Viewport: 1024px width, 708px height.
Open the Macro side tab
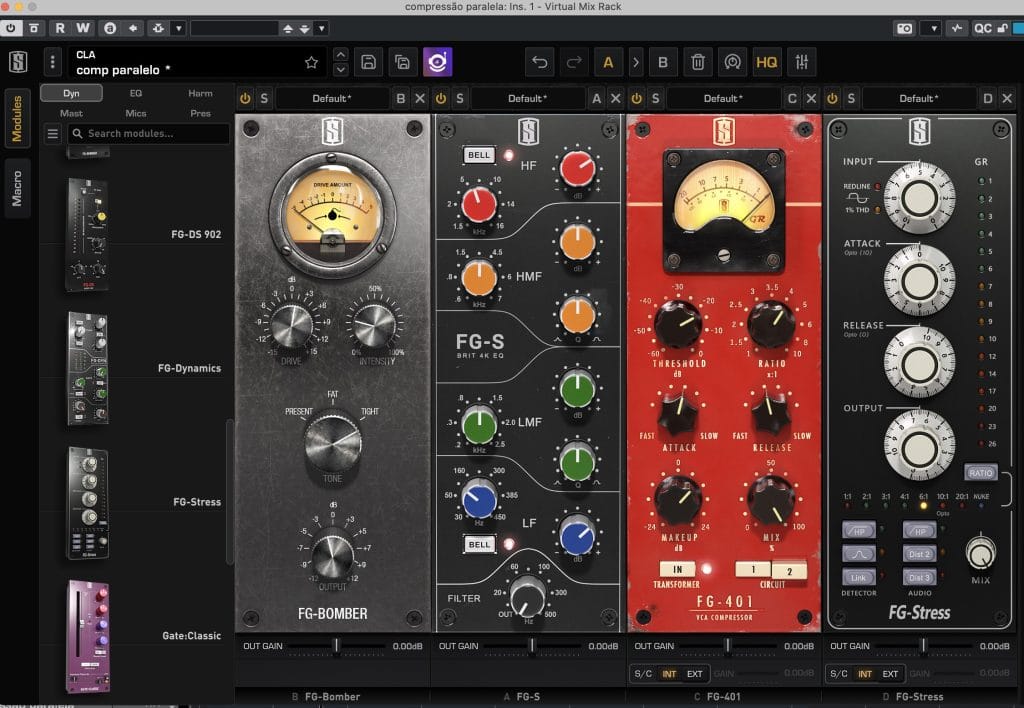17,188
